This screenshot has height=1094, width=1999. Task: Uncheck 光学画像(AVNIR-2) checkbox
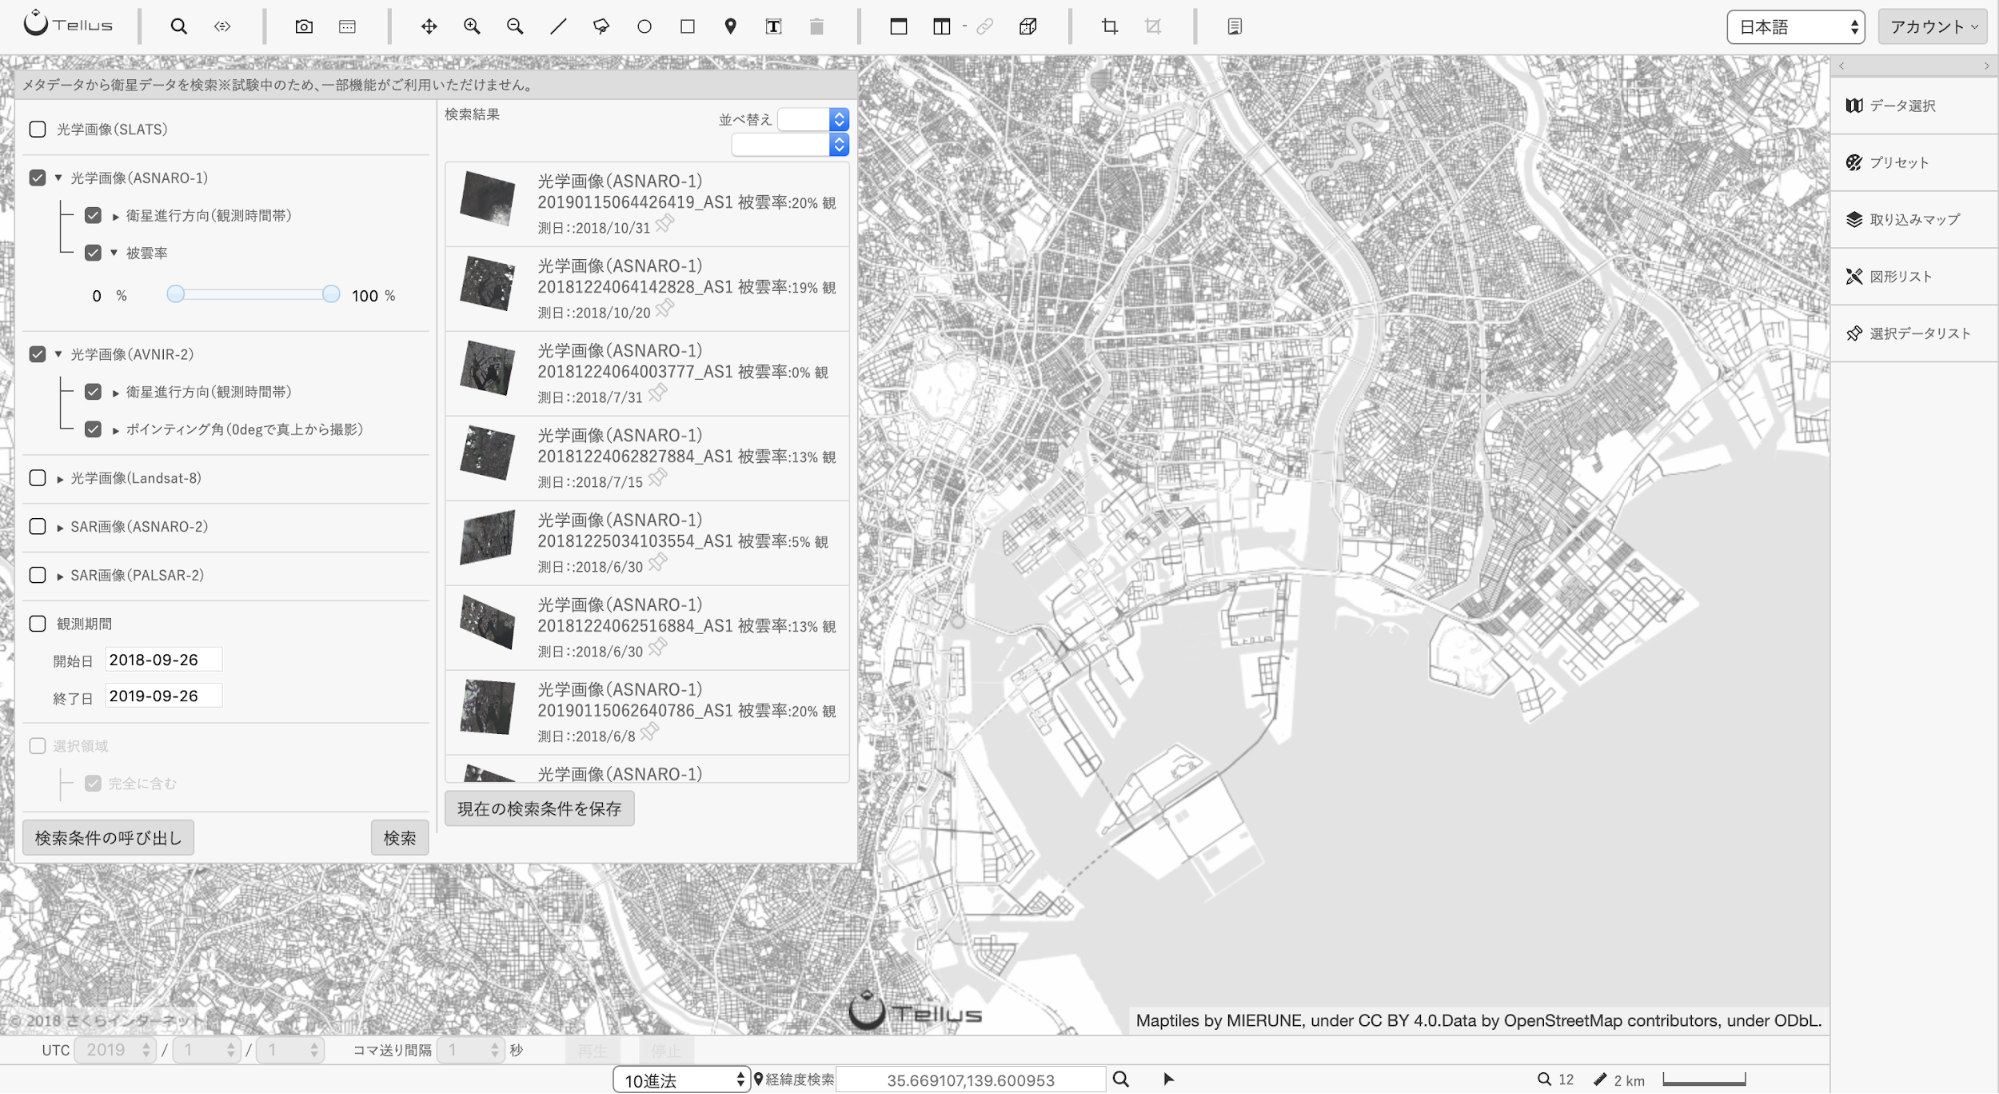pyautogui.click(x=38, y=354)
